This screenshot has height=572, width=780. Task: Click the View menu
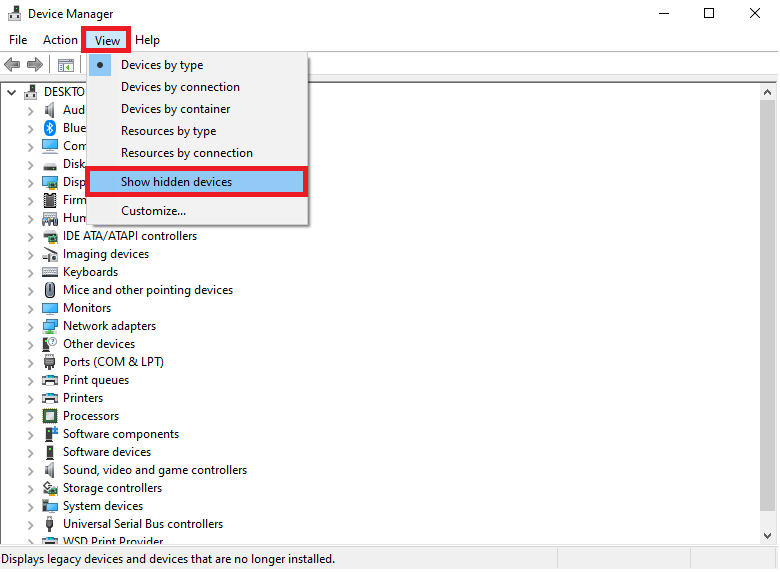pyautogui.click(x=107, y=40)
